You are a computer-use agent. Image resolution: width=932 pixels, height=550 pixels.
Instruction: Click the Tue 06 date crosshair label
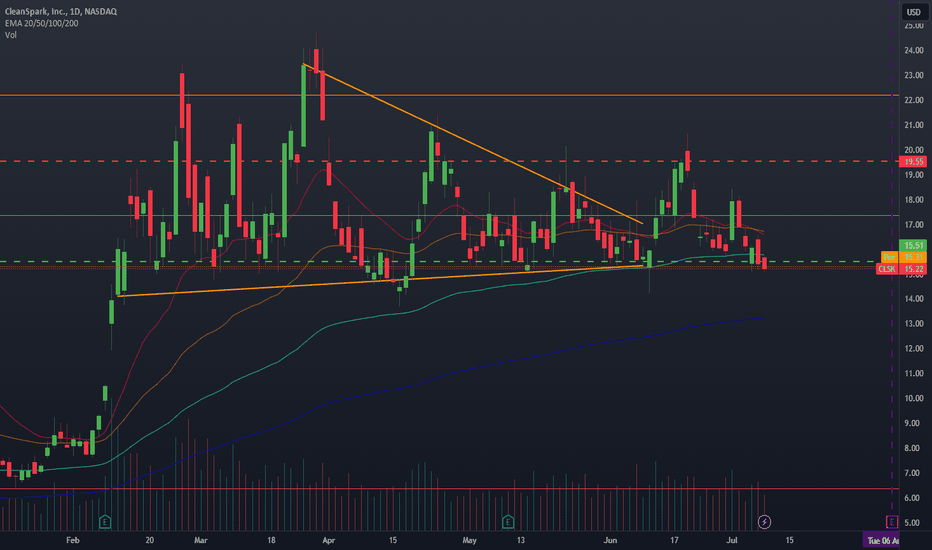(x=881, y=540)
